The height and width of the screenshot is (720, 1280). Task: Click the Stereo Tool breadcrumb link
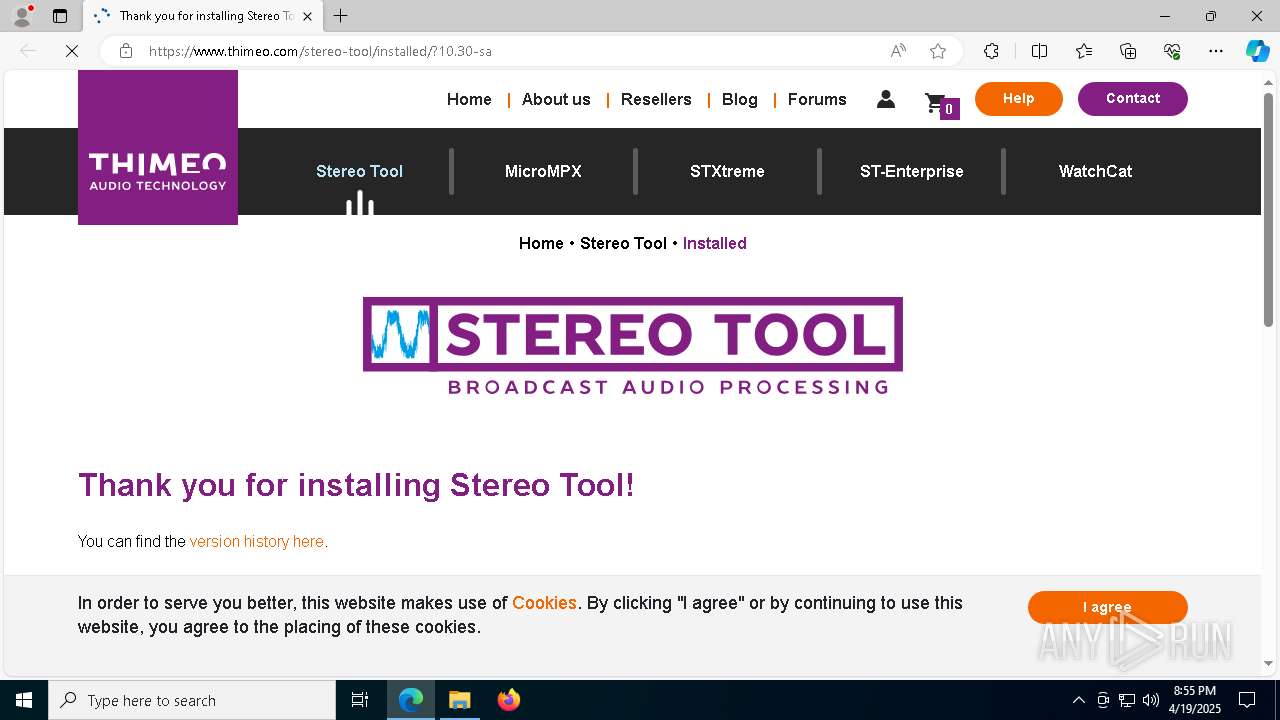[623, 243]
